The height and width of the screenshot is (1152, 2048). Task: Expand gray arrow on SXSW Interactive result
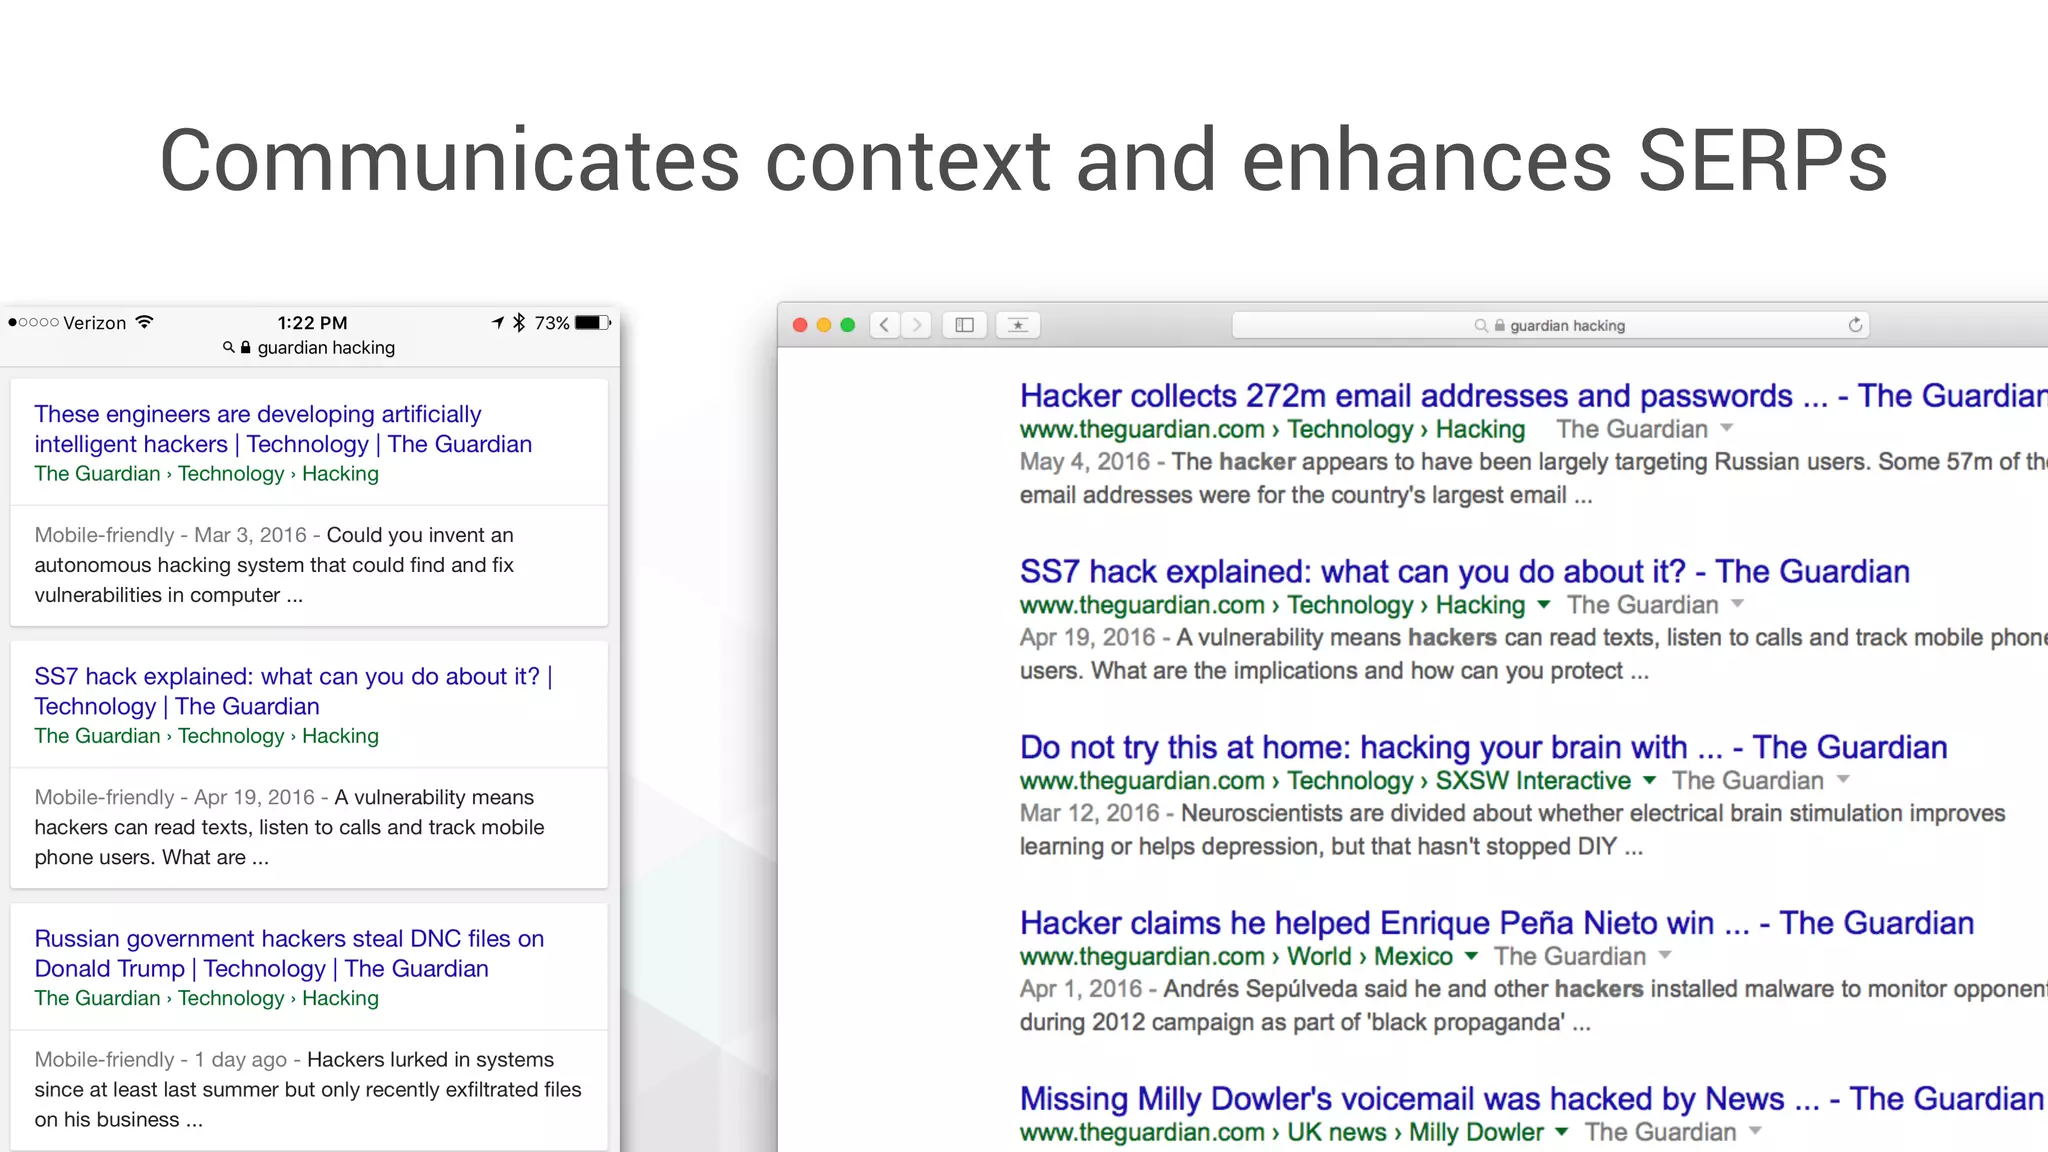(x=1843, y=780)
